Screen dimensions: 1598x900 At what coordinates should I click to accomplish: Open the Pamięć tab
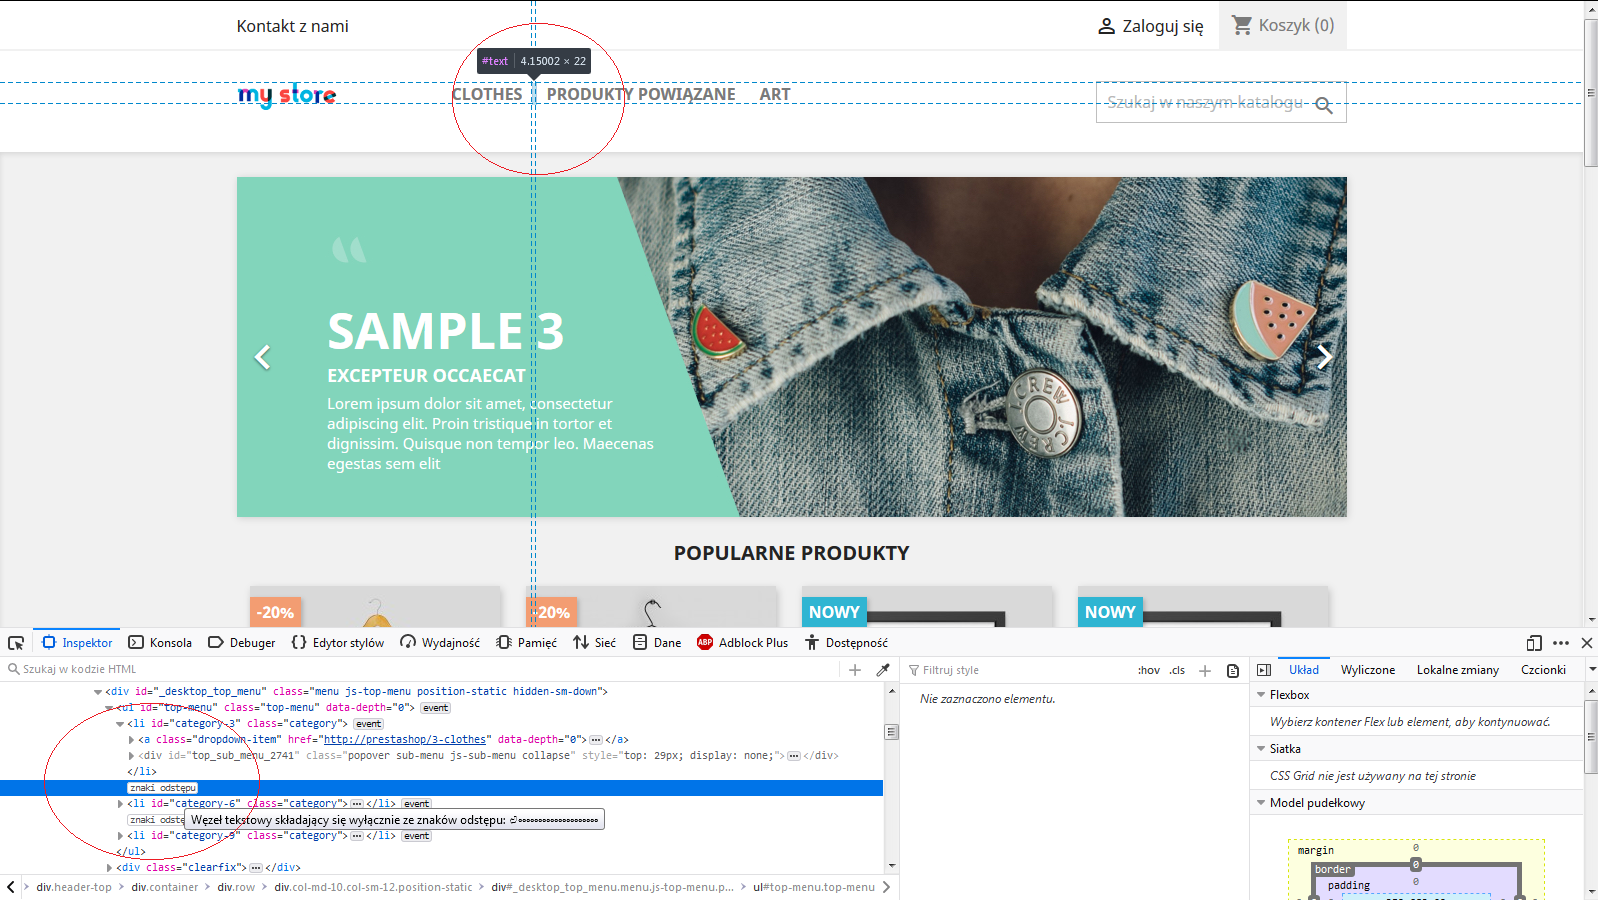tap(526, 643)
